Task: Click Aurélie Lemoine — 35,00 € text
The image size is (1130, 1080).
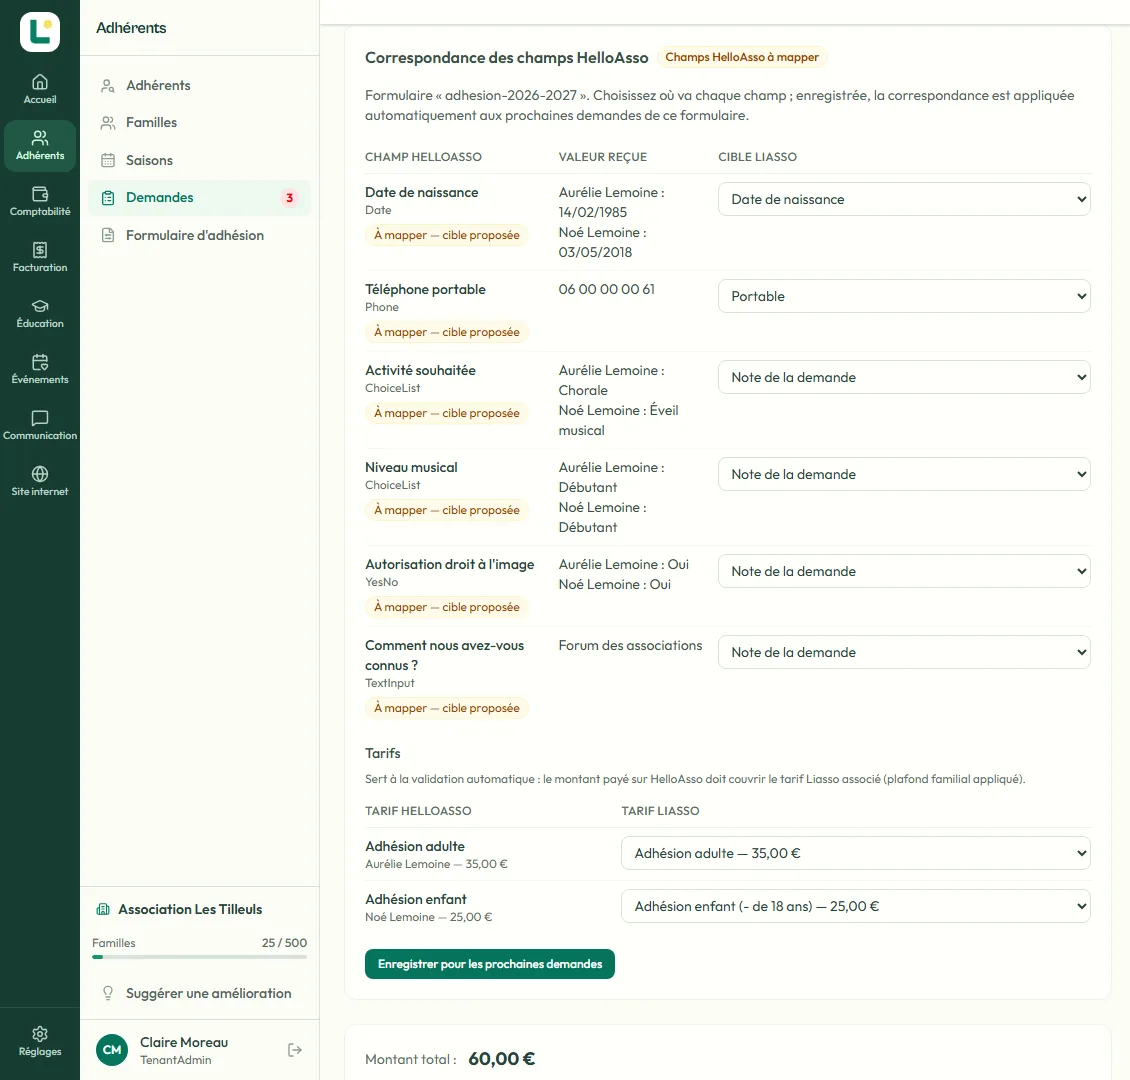Action: point(436,864)
